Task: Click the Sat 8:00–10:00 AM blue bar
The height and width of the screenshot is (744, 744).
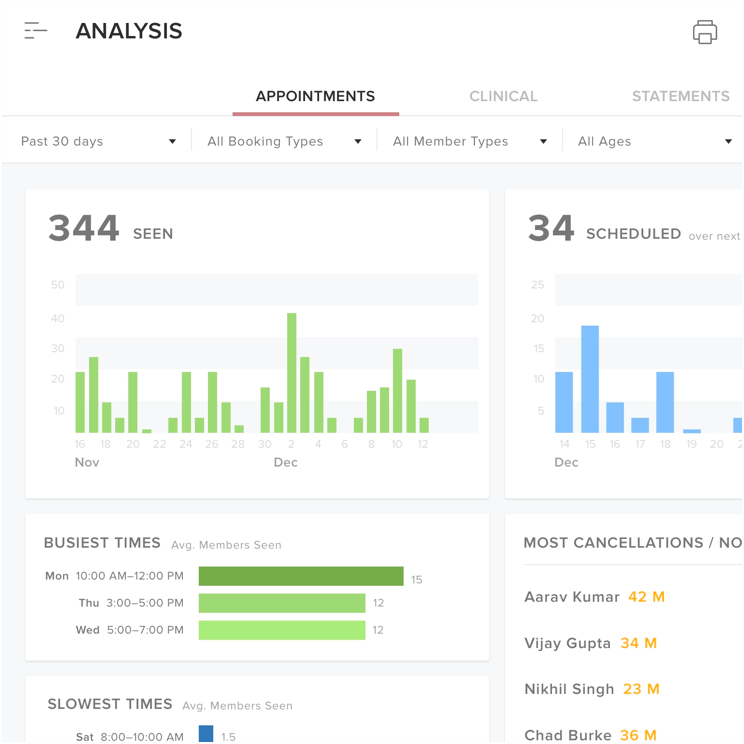Action: tap(206, 734)
